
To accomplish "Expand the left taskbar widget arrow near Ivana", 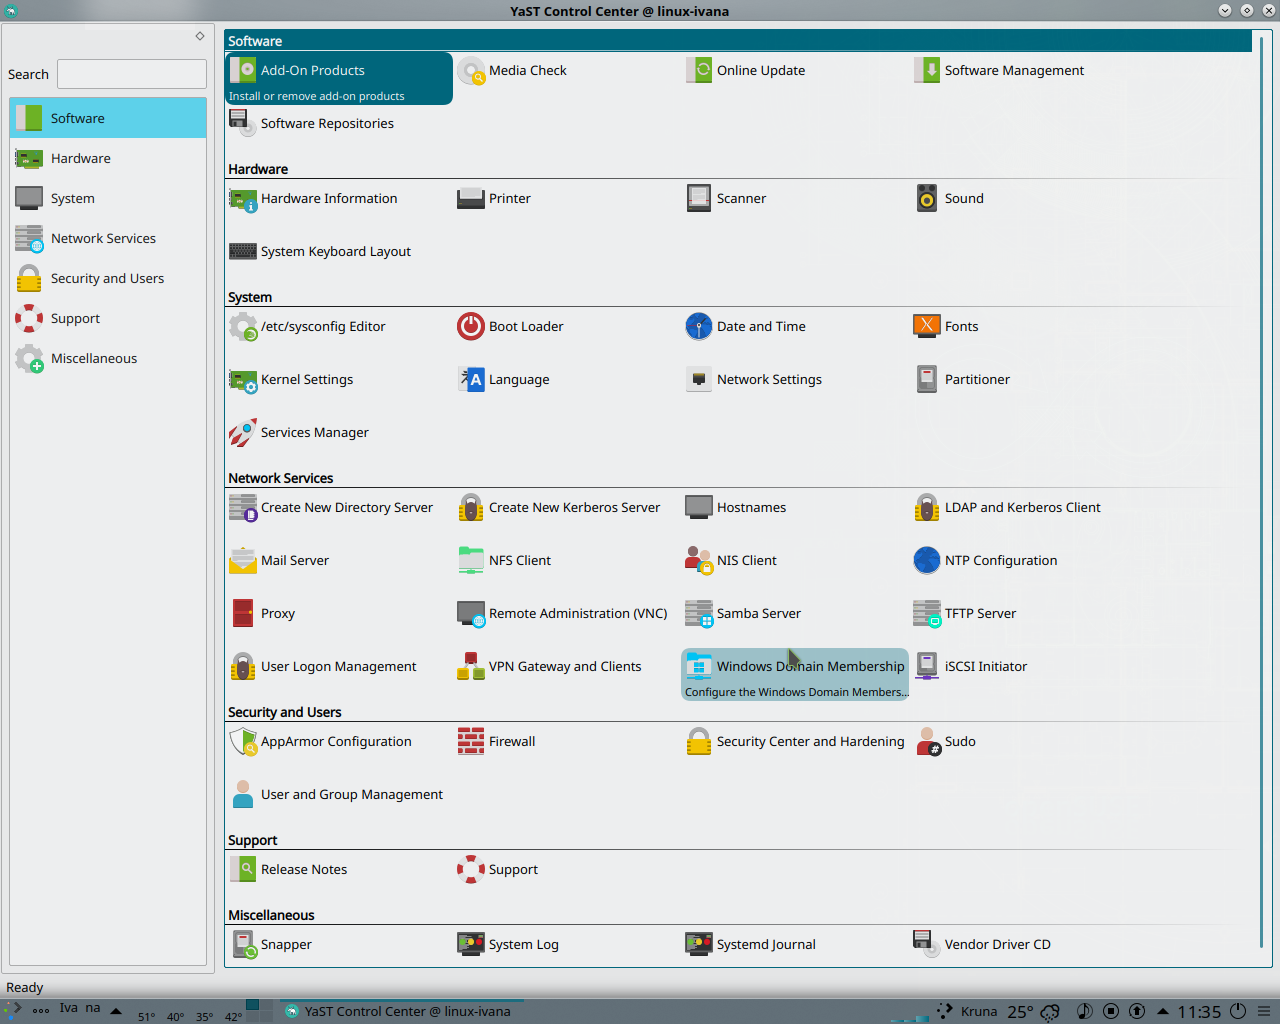I will [115, 1011].
